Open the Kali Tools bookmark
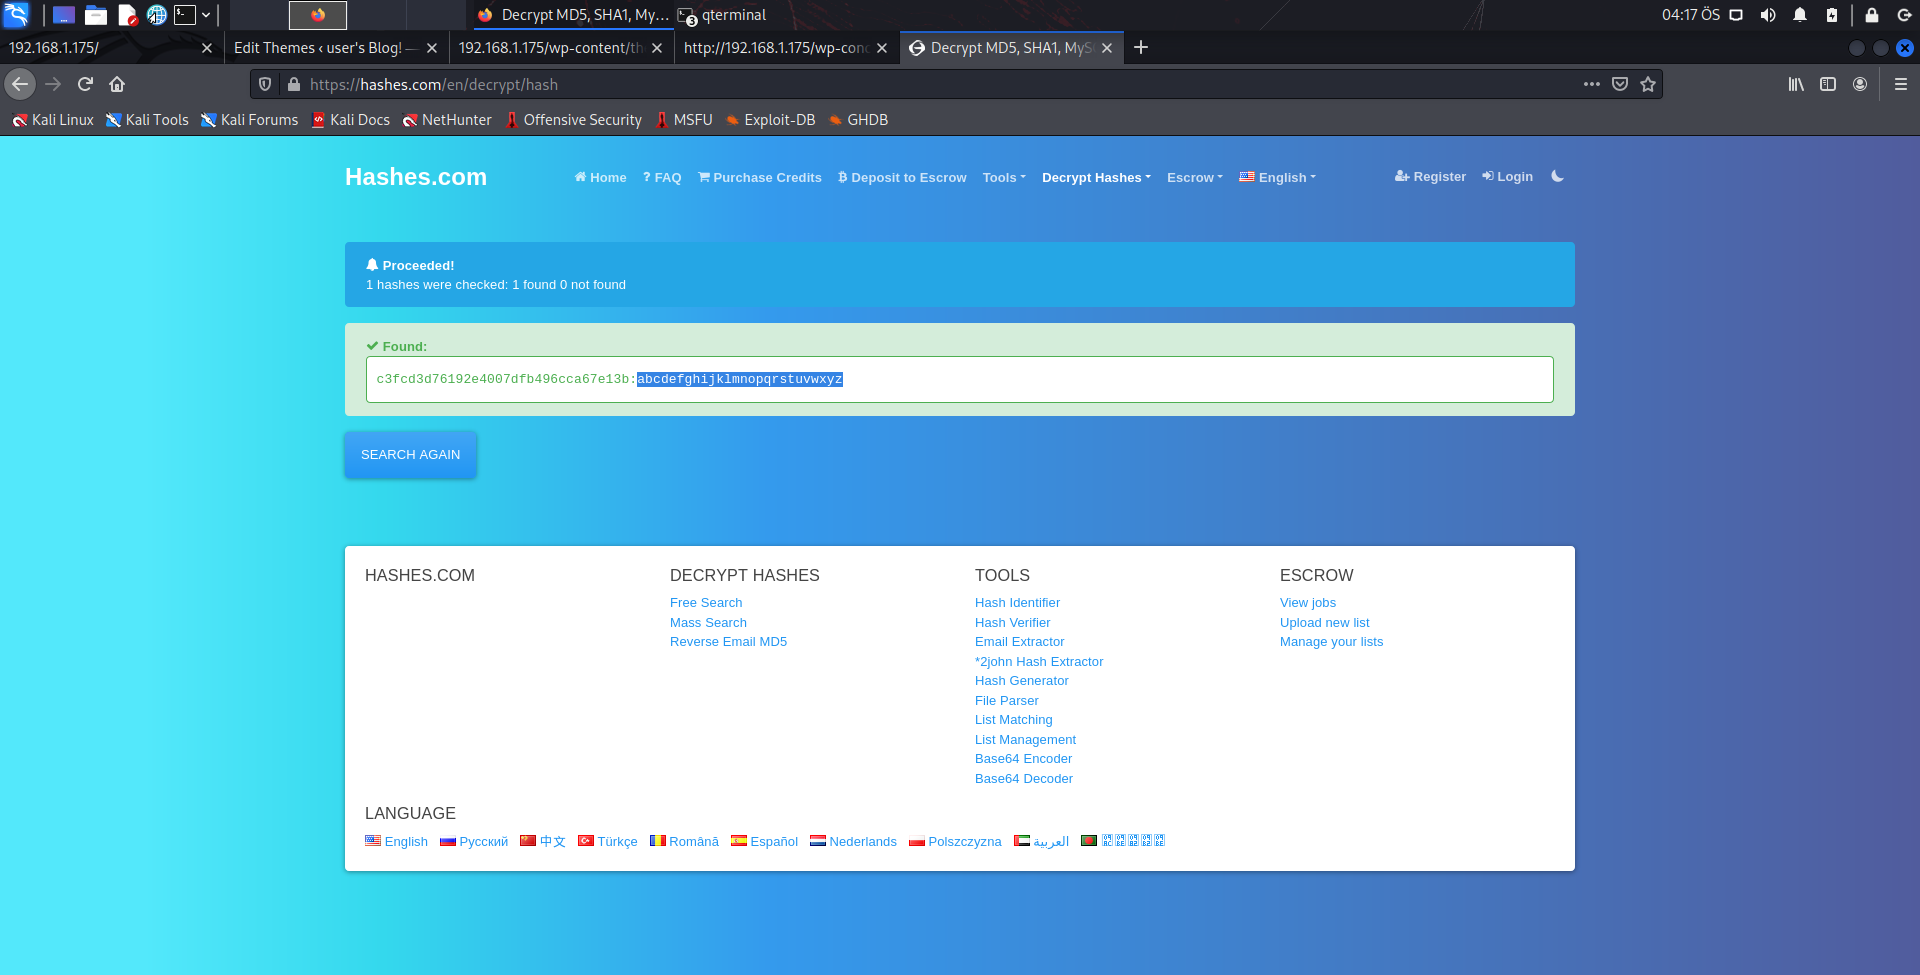The width and height of the screenshot is (1920, 975). [147, 120]
